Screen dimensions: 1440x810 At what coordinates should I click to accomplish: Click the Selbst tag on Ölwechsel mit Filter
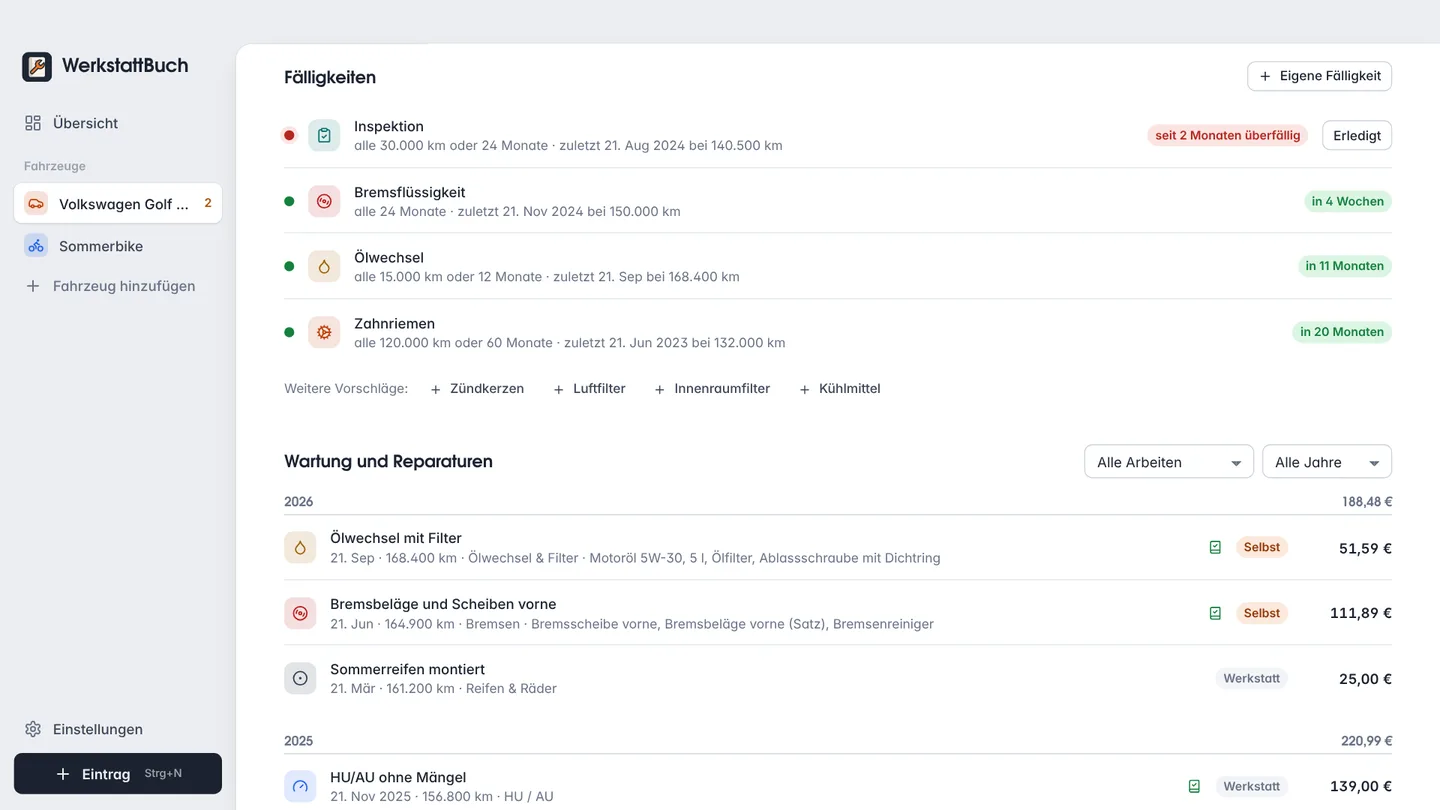tap(1262, 547)
